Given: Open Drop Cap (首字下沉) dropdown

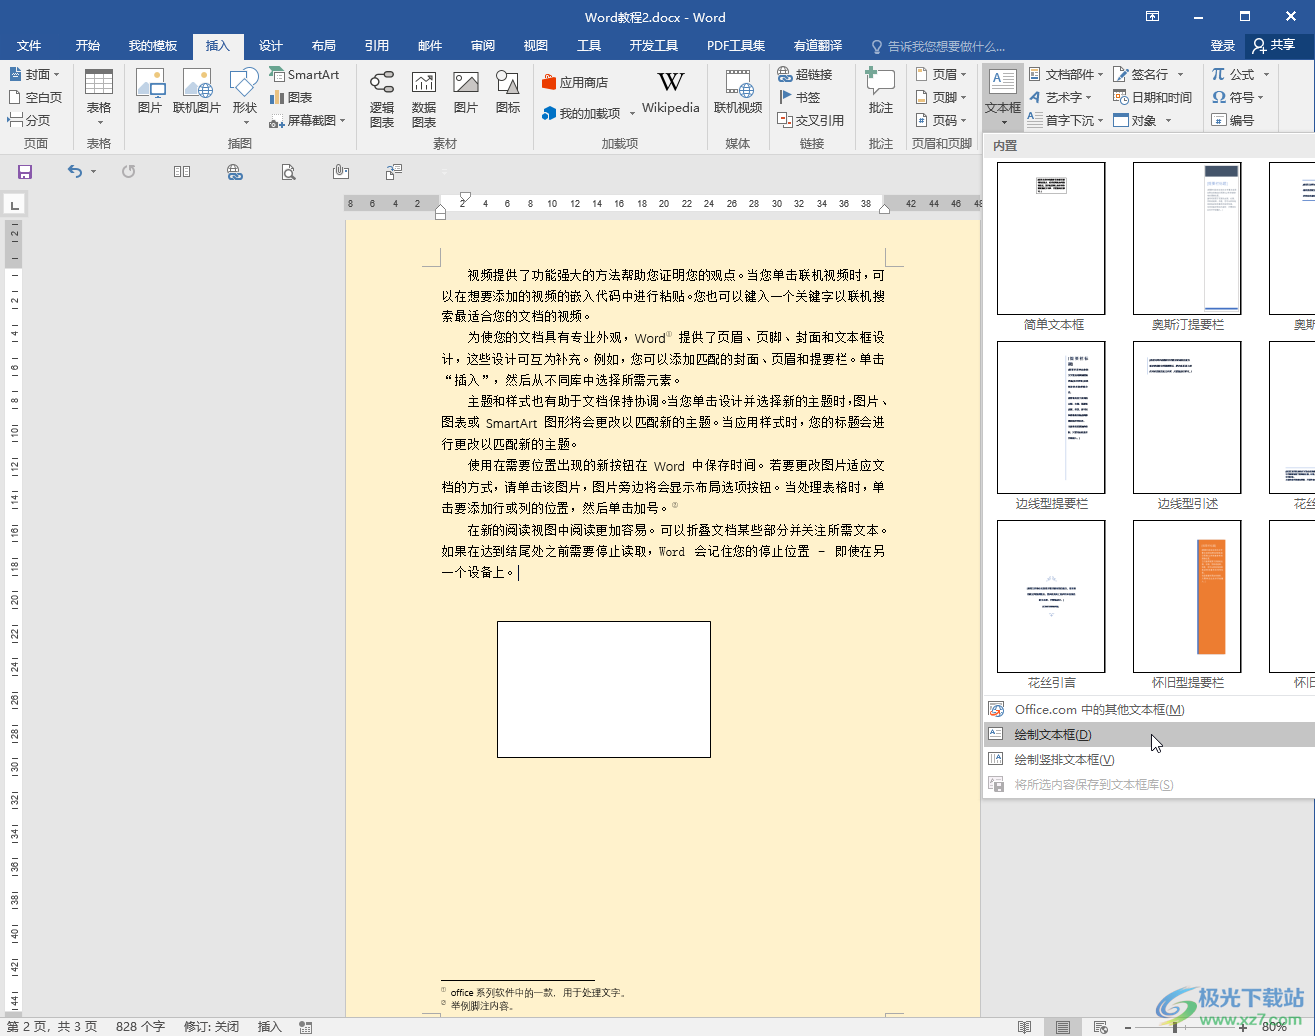Looking at the screenshot, I should [x=1066, y=120].
